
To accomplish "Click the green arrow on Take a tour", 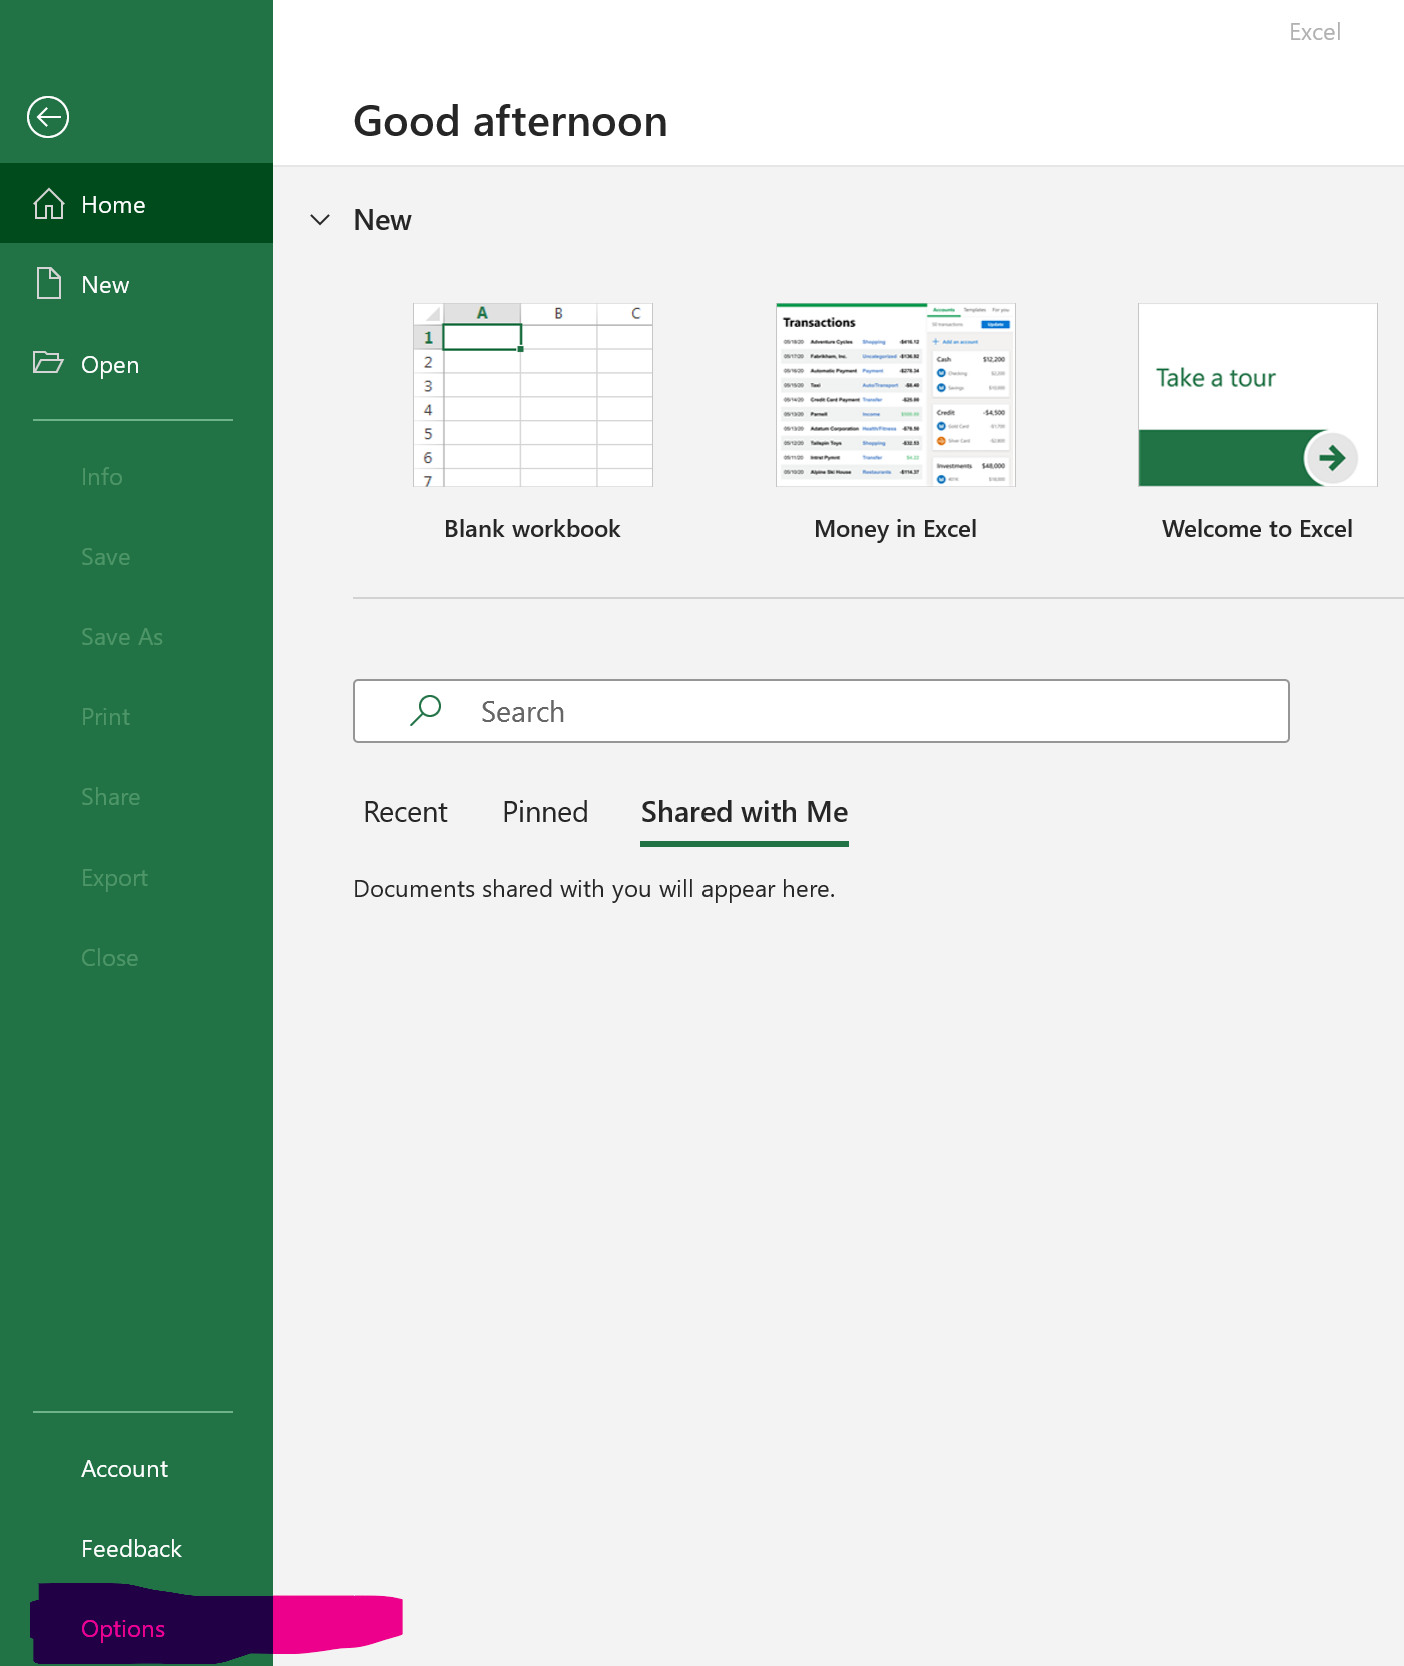I will click(x=1331, y=458).
